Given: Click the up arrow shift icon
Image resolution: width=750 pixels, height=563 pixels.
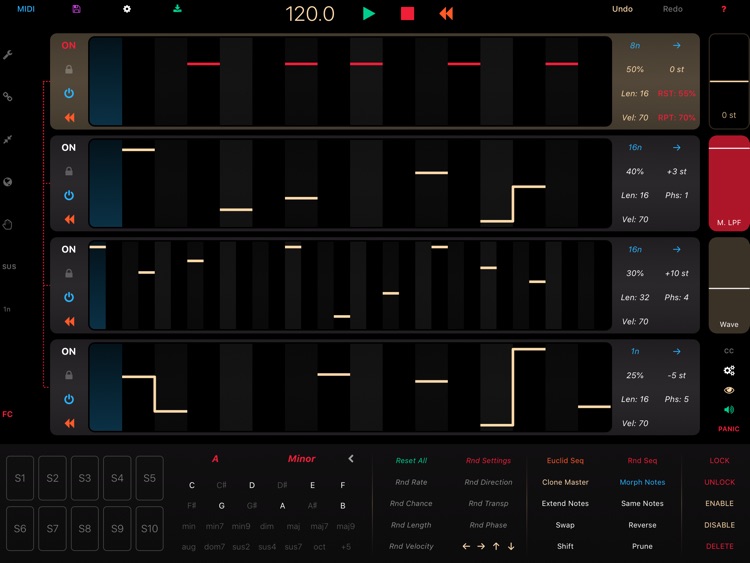Looking at the screenshot, I should (496, 546).
